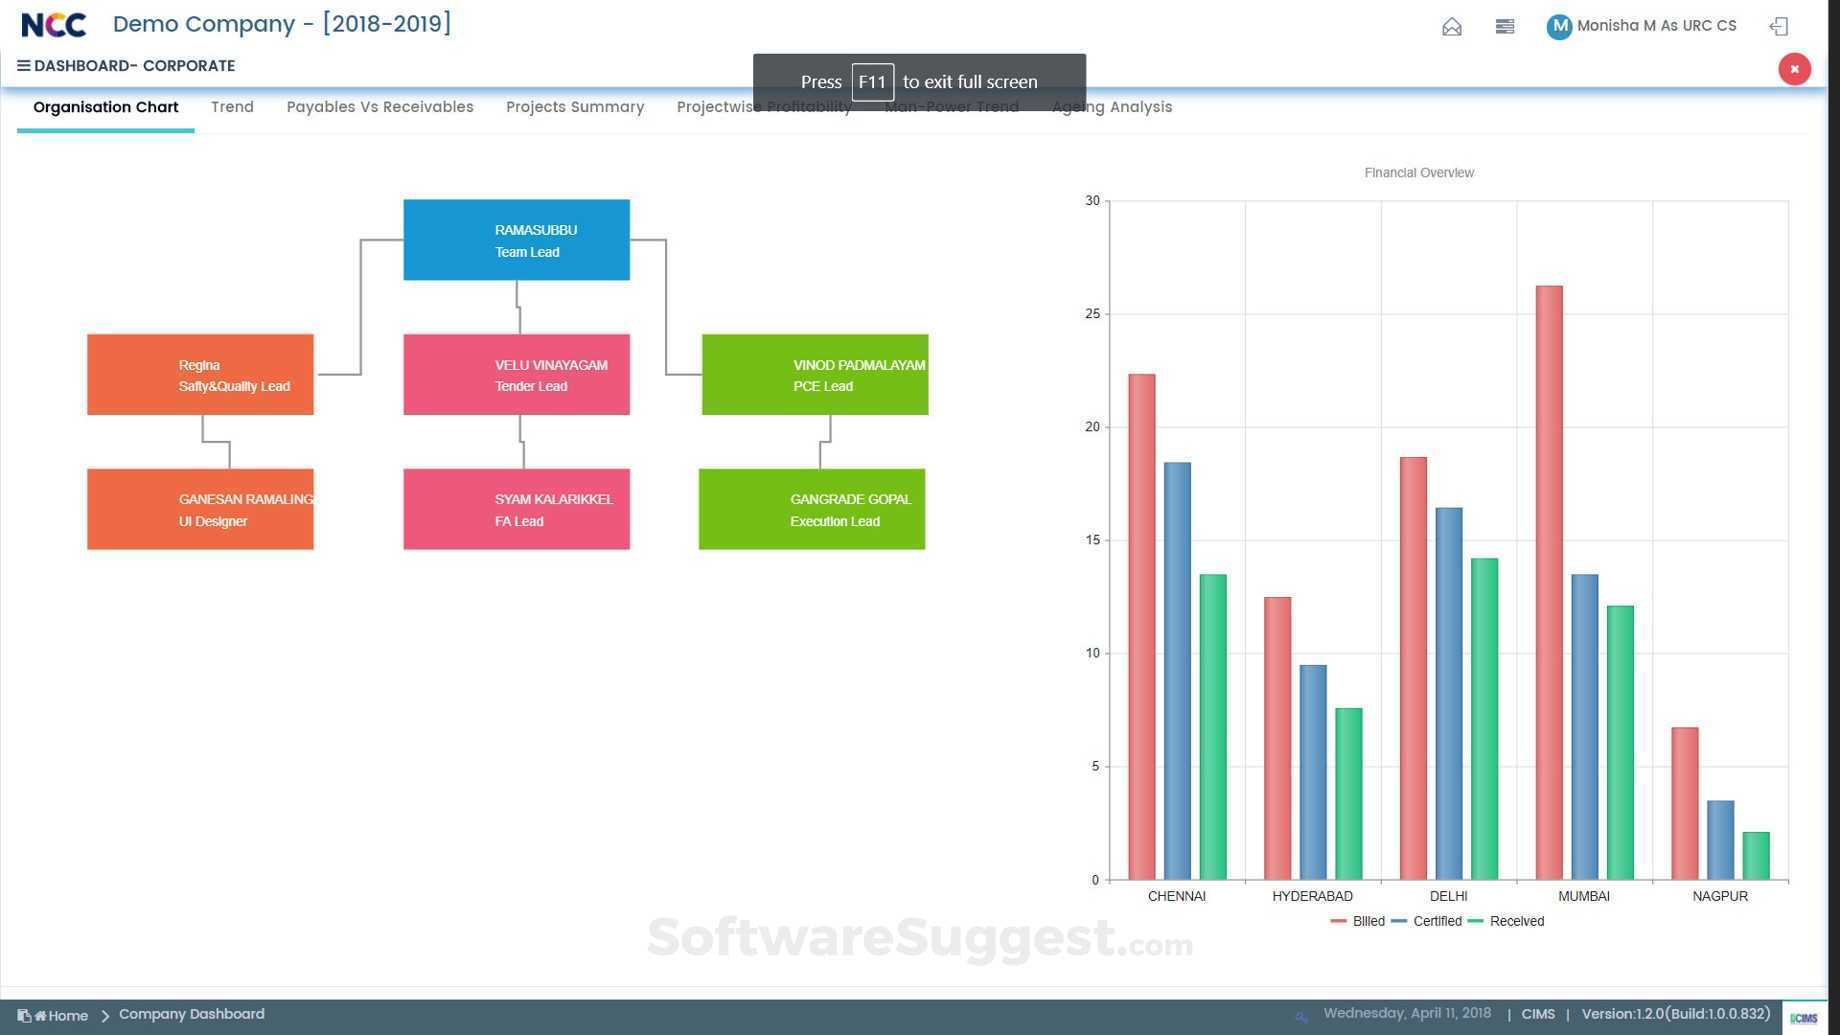Click the Nagpur Received bar
The height and width of the screenshot is (1035, 1840).
point(1756,856)
